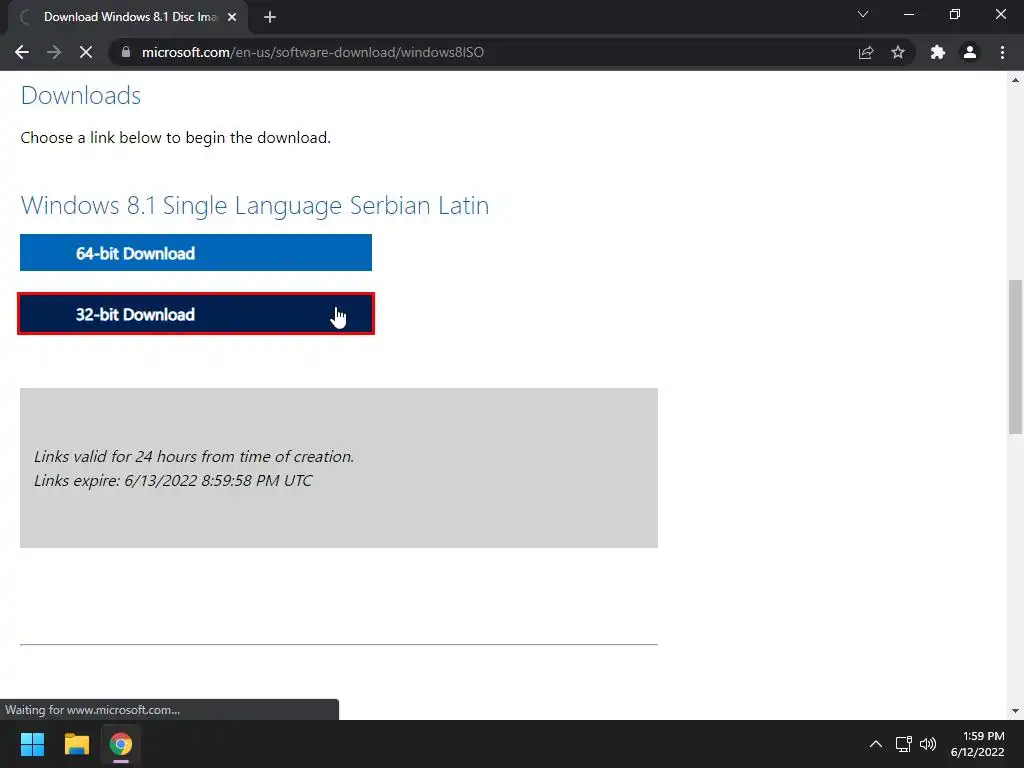Click the forward navigation arrow
This screenshot has height=768, width=1024.
54,52
